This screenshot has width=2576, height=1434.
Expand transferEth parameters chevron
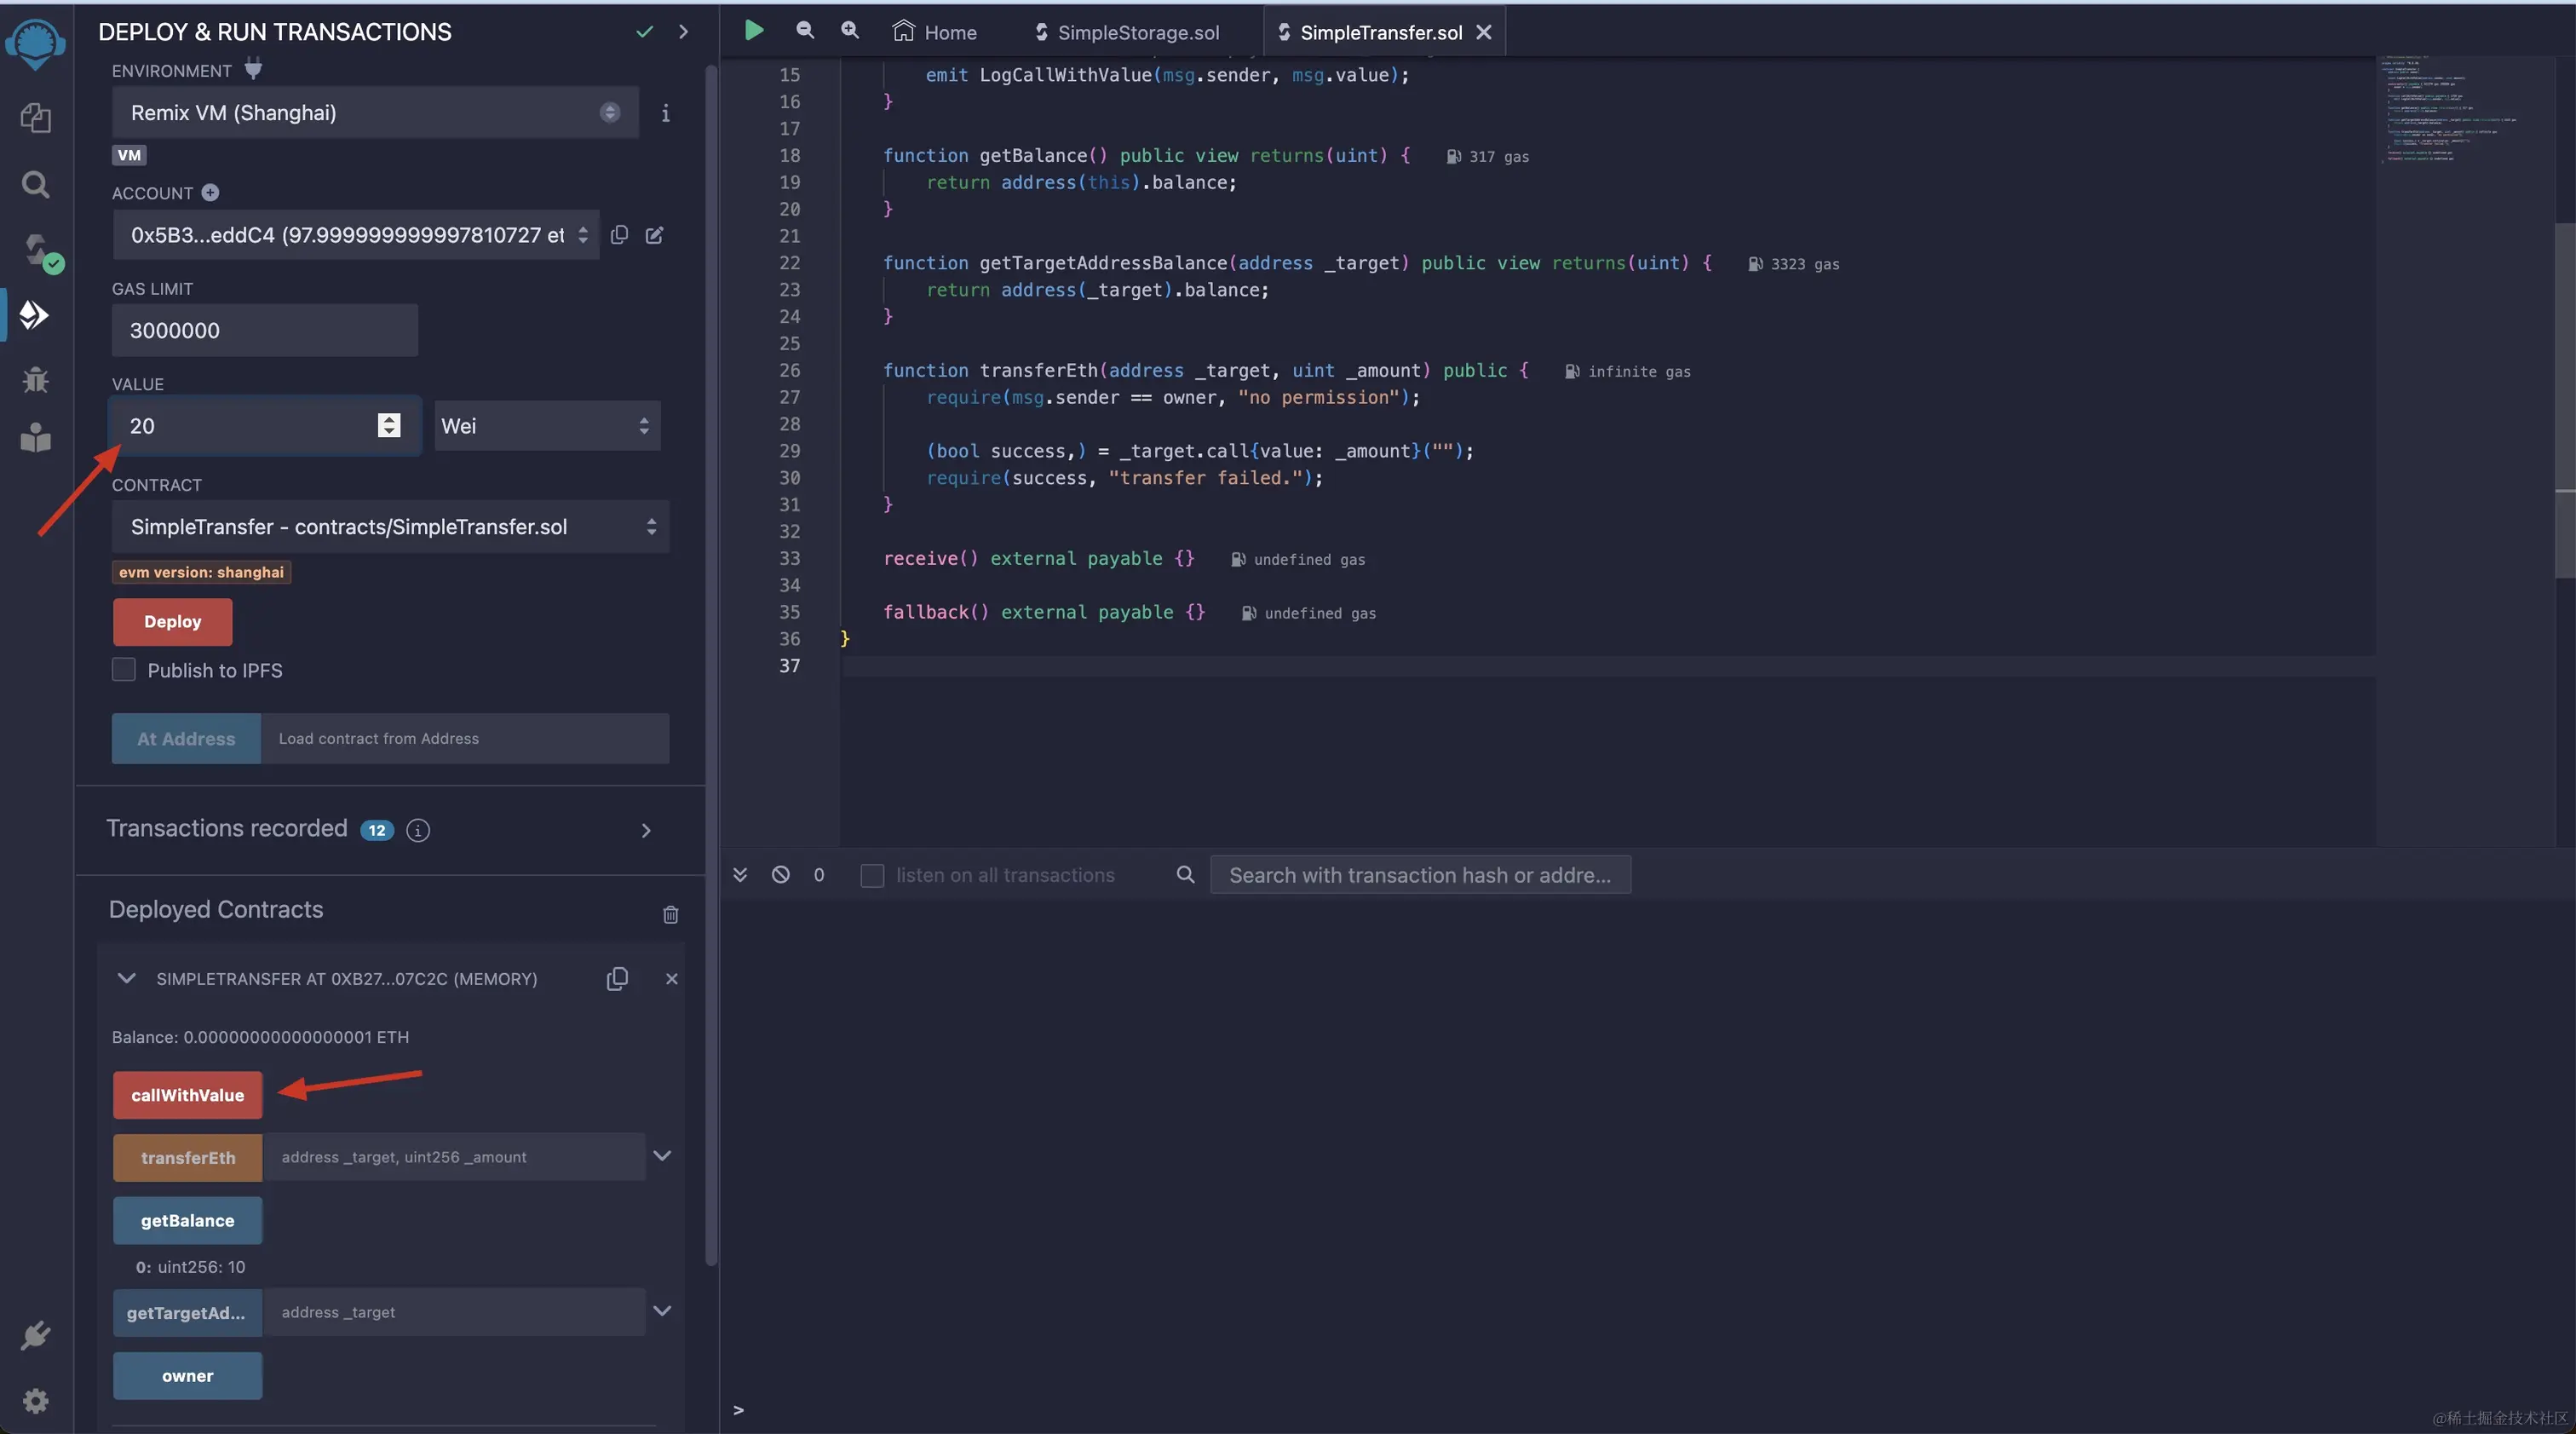[x=661, y=1156]
